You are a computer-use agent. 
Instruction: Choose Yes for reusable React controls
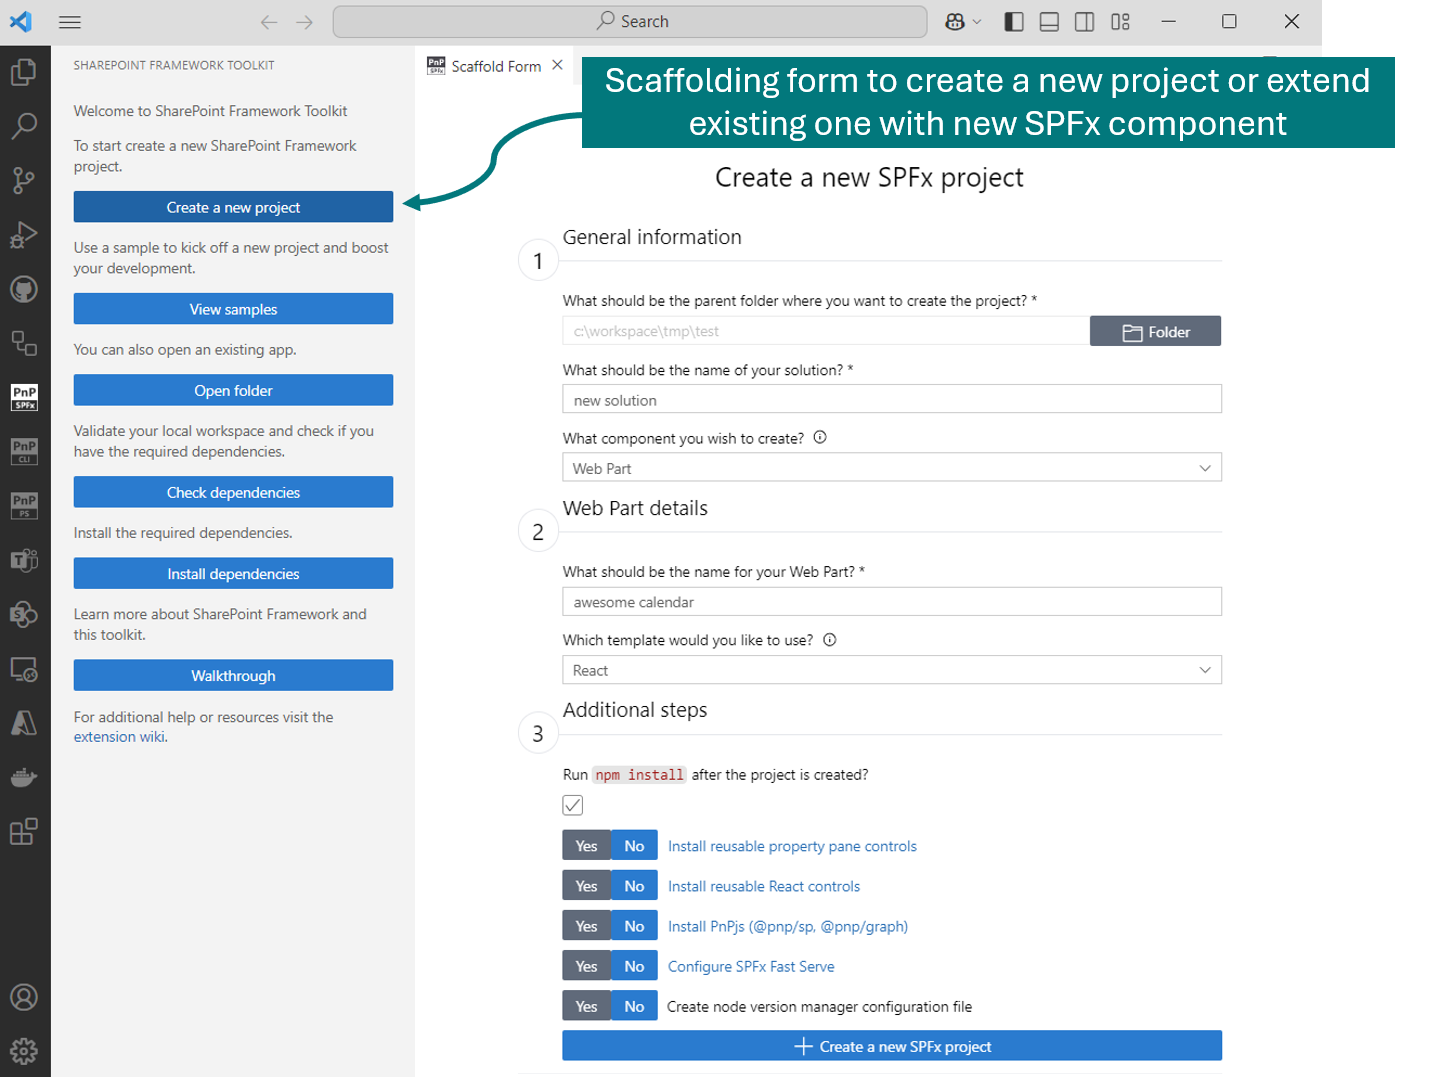587,886
